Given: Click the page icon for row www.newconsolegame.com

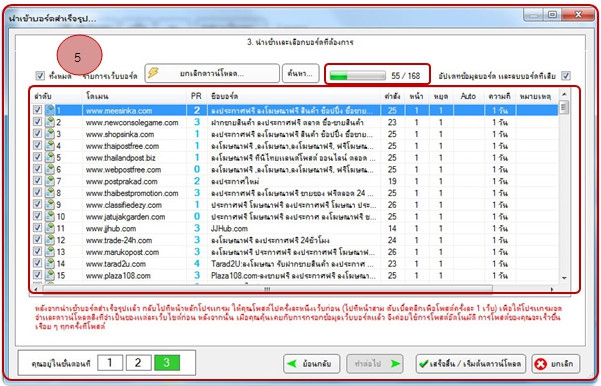Looking at the screenshot, I should [x=50, y=122].
